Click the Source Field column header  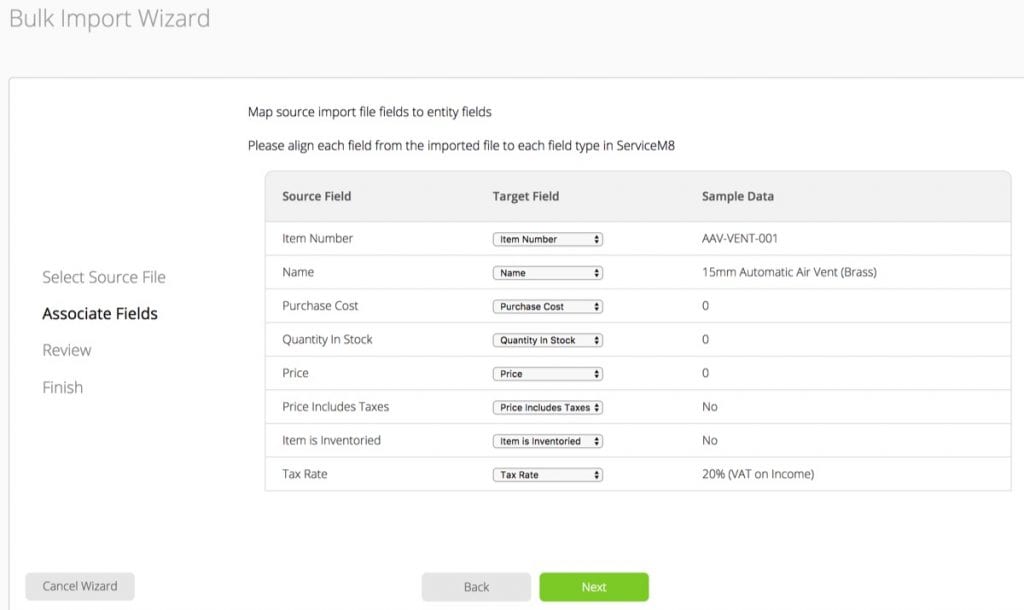(x=317, y=196)
